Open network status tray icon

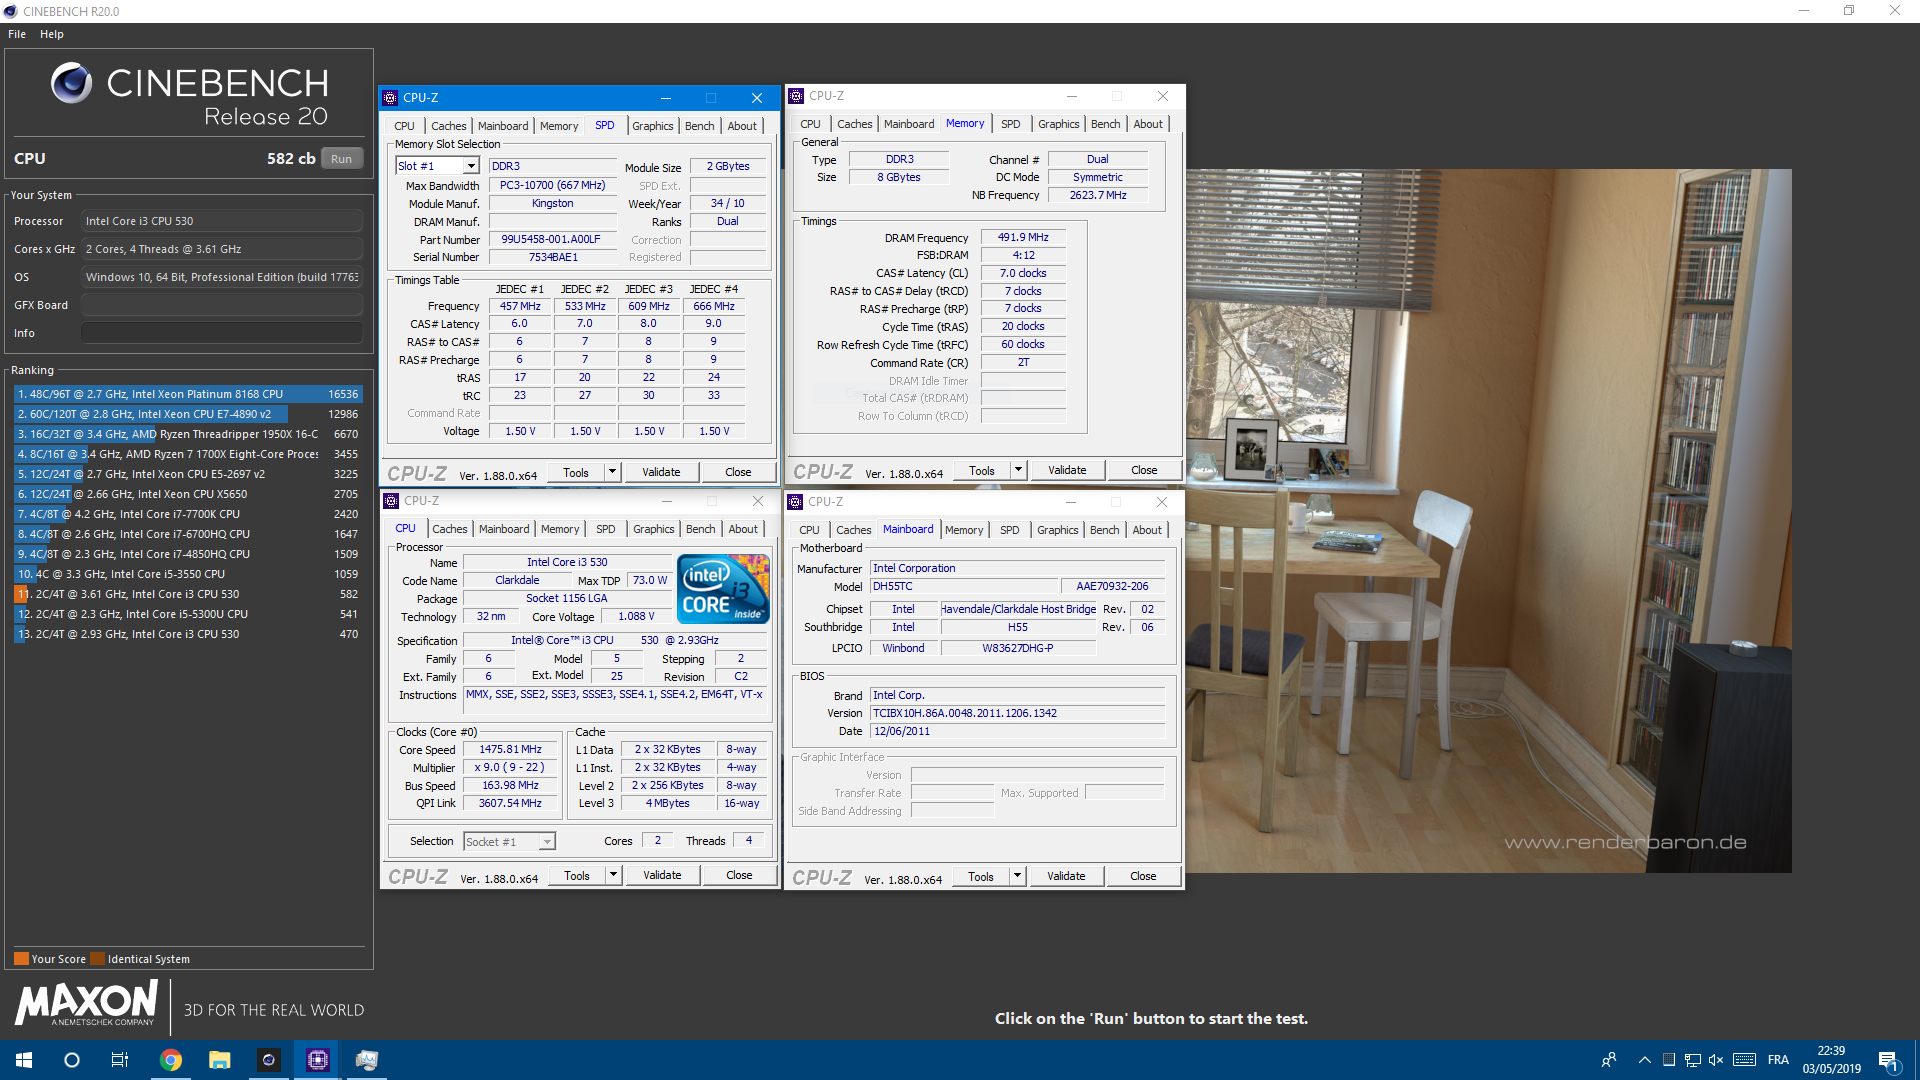pyautogui.click(x=1692, y=1060)
